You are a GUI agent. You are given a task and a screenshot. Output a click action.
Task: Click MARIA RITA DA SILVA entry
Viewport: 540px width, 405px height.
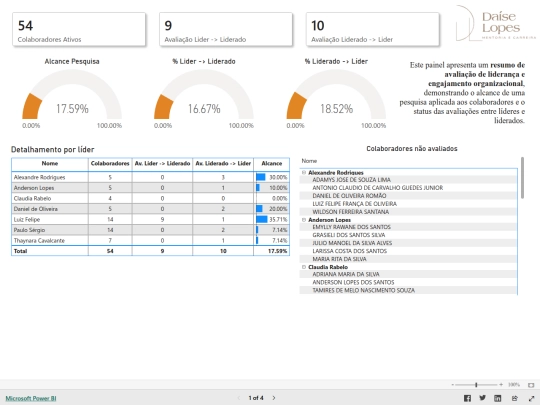(x=339, y=259)
